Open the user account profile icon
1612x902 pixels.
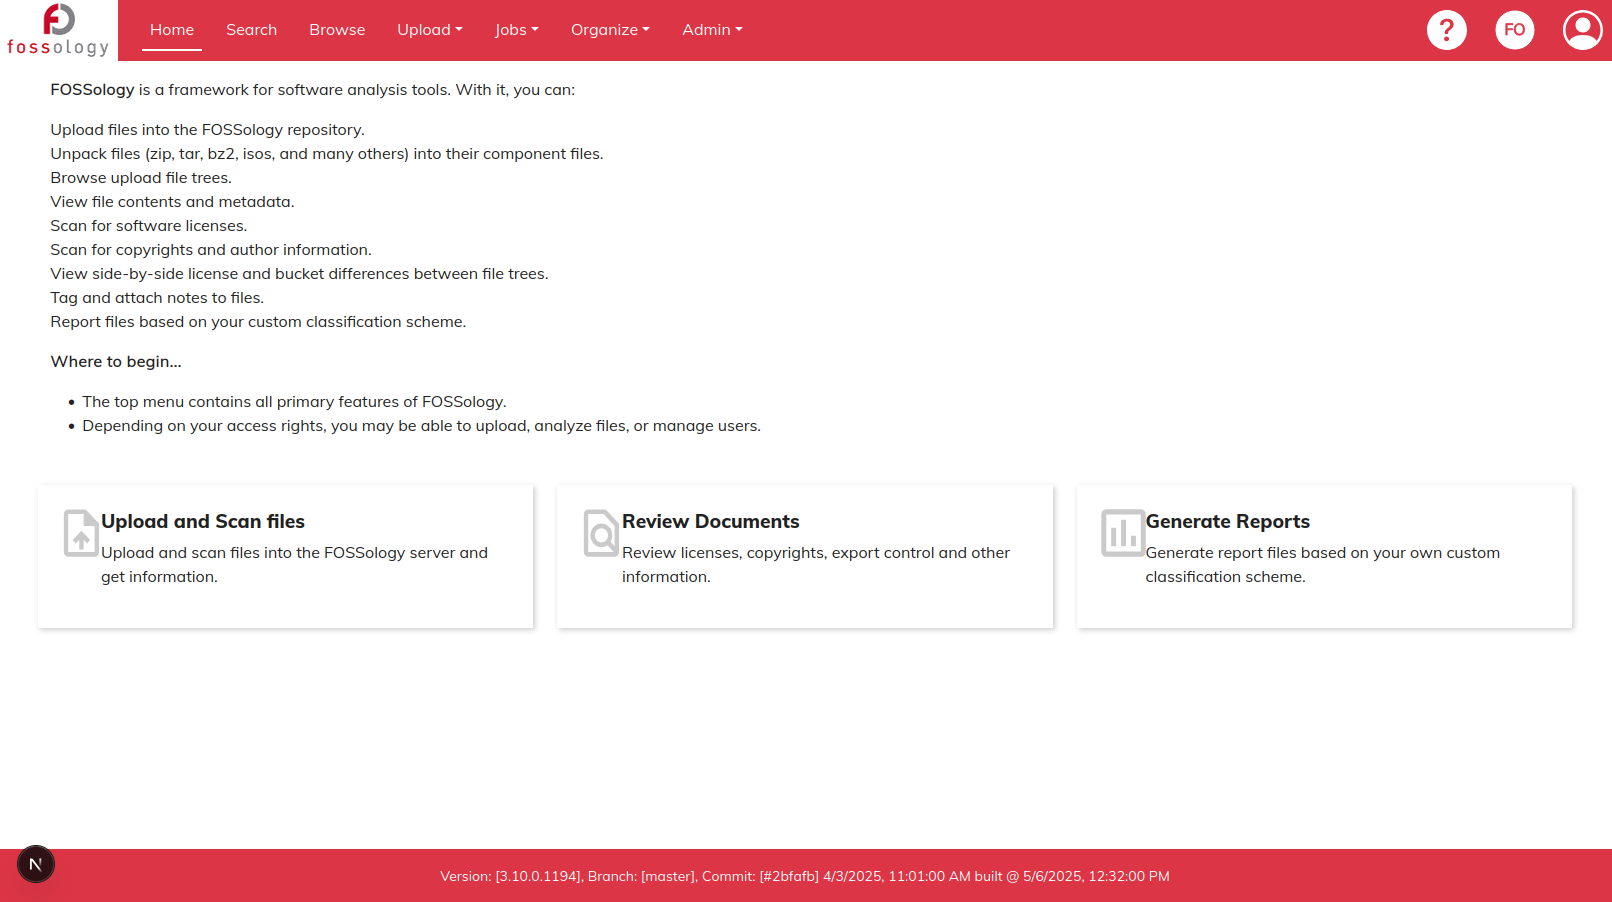(x=1582, y=30)
